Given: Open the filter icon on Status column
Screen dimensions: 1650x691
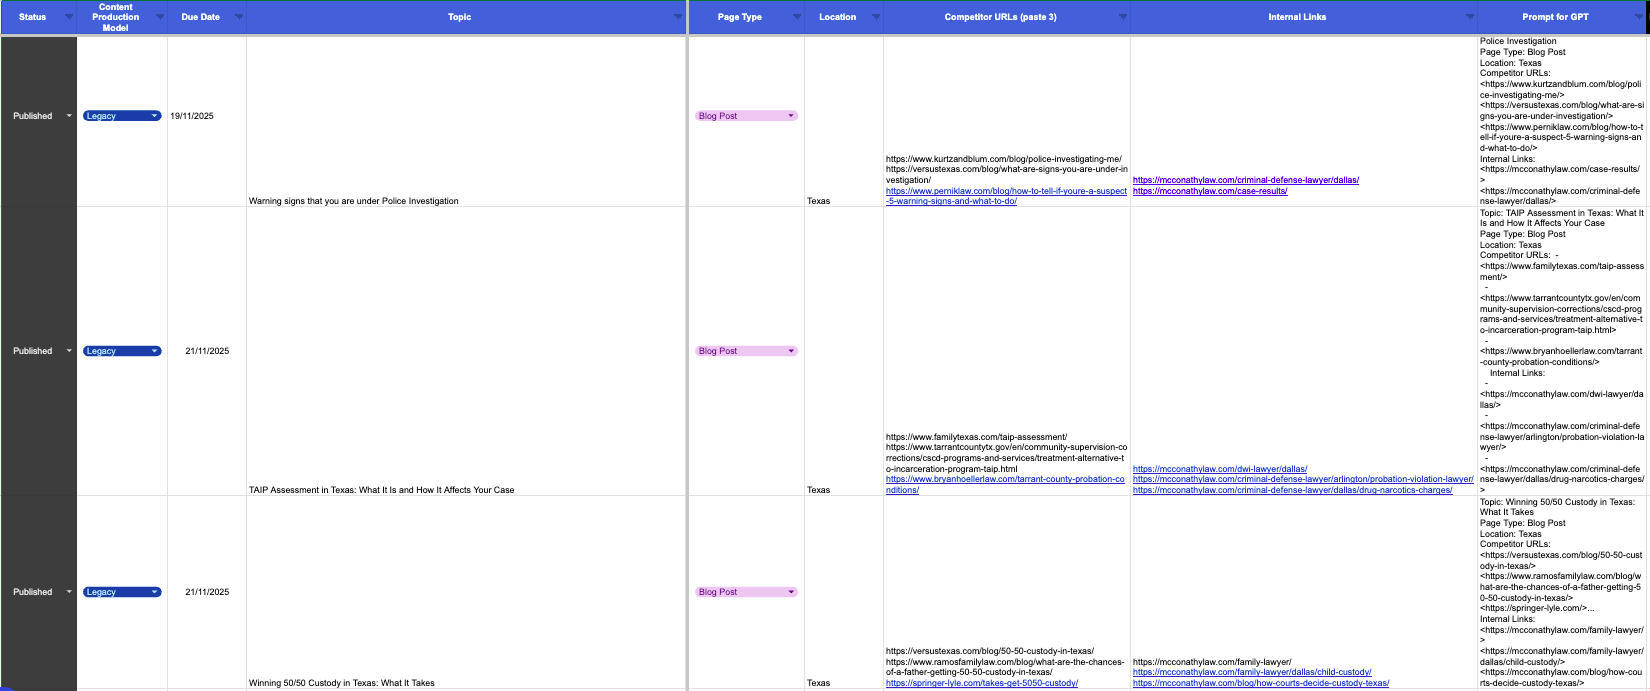Looking at the screenshot, I should (69, 17).
